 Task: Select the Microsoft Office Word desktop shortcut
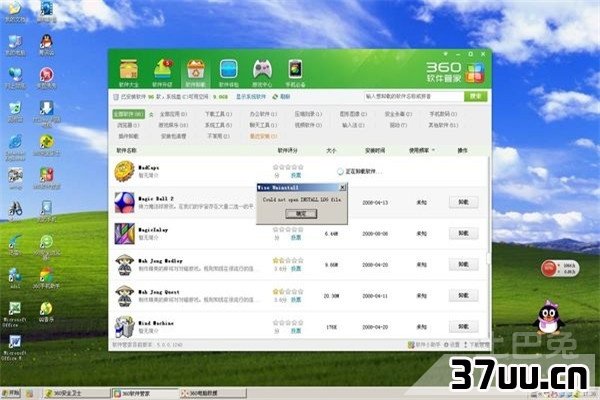pos(15,348)
